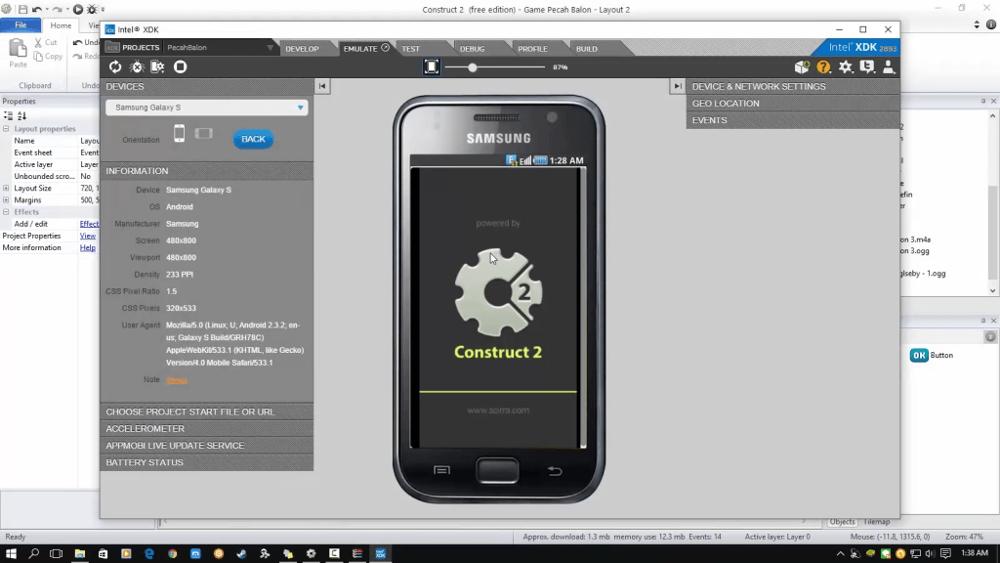This screenshot has width=1000, height=563.
Task: Switch to the PROFILE tab
Action: pos(533,48)
